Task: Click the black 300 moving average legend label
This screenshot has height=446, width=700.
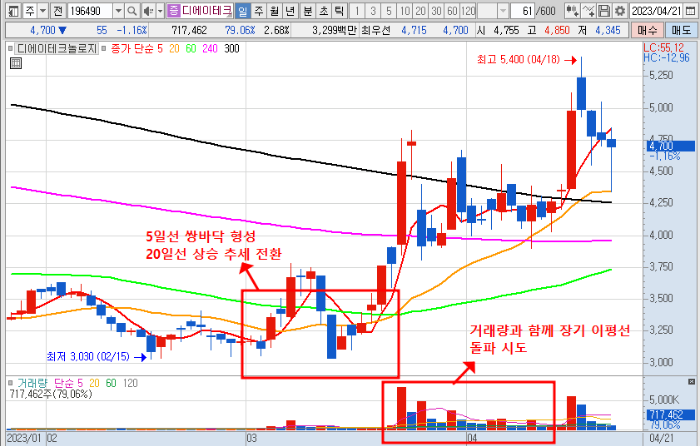Action: (232, 48)
